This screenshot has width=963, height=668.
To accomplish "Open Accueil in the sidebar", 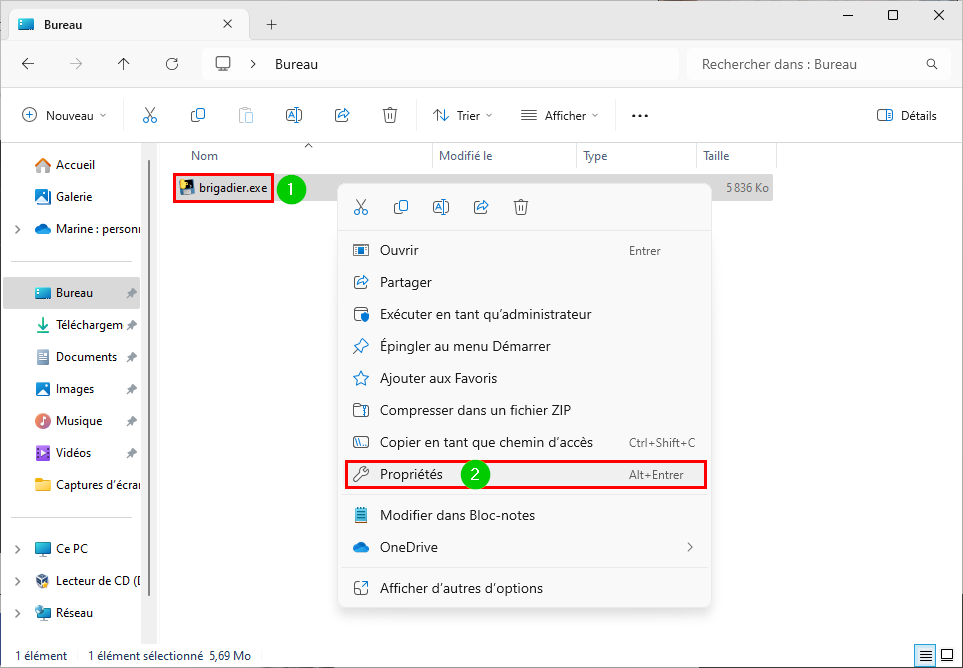I will 72,165.
